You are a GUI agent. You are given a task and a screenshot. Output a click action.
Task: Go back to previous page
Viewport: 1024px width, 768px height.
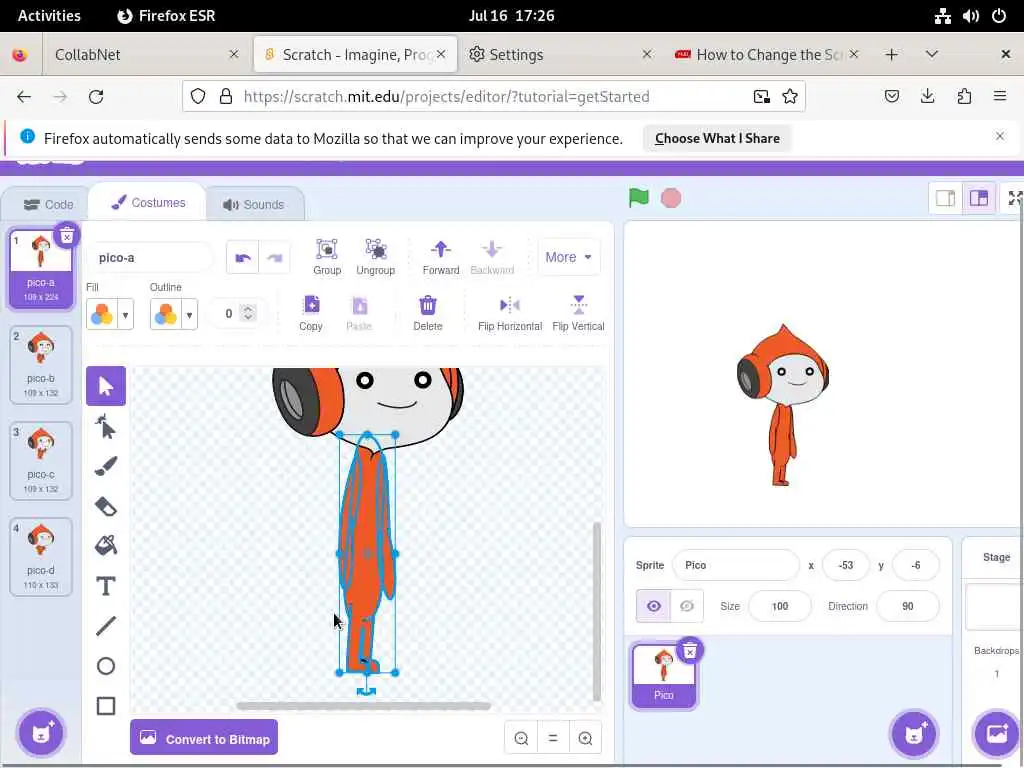coord(24,97)
